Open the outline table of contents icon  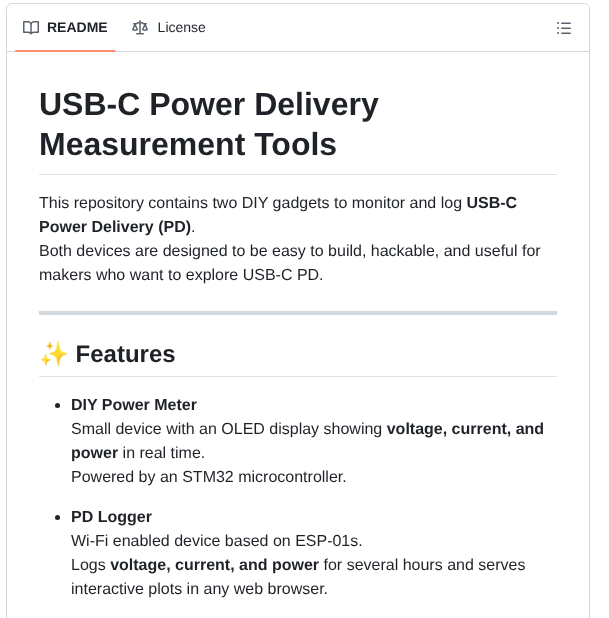564,28
